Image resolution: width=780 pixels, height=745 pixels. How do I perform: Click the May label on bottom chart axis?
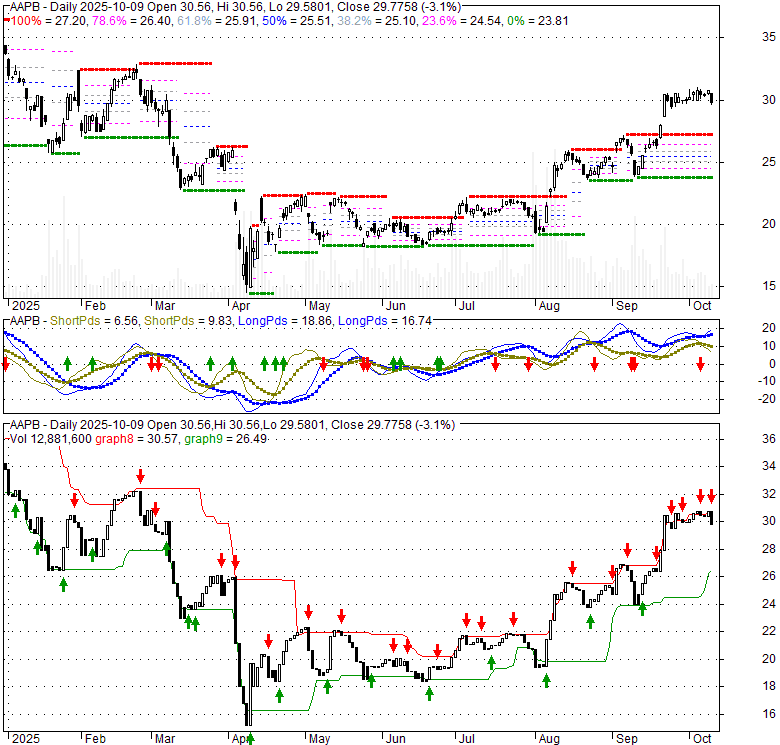[319, 739]
